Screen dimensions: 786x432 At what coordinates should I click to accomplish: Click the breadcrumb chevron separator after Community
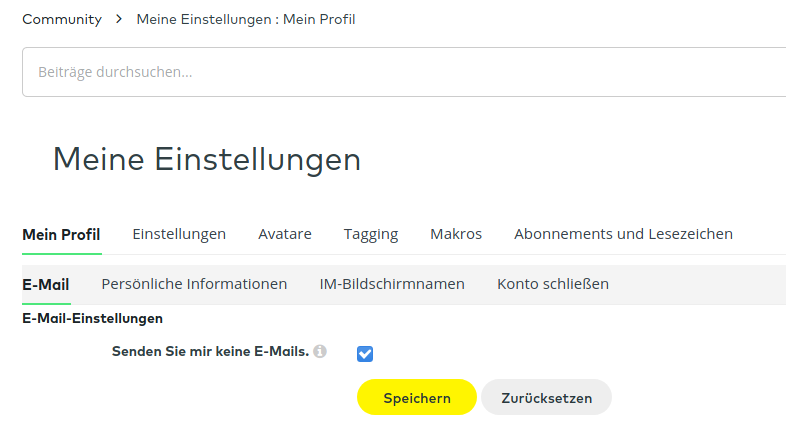pyautogui.click(x=119, y=19)
